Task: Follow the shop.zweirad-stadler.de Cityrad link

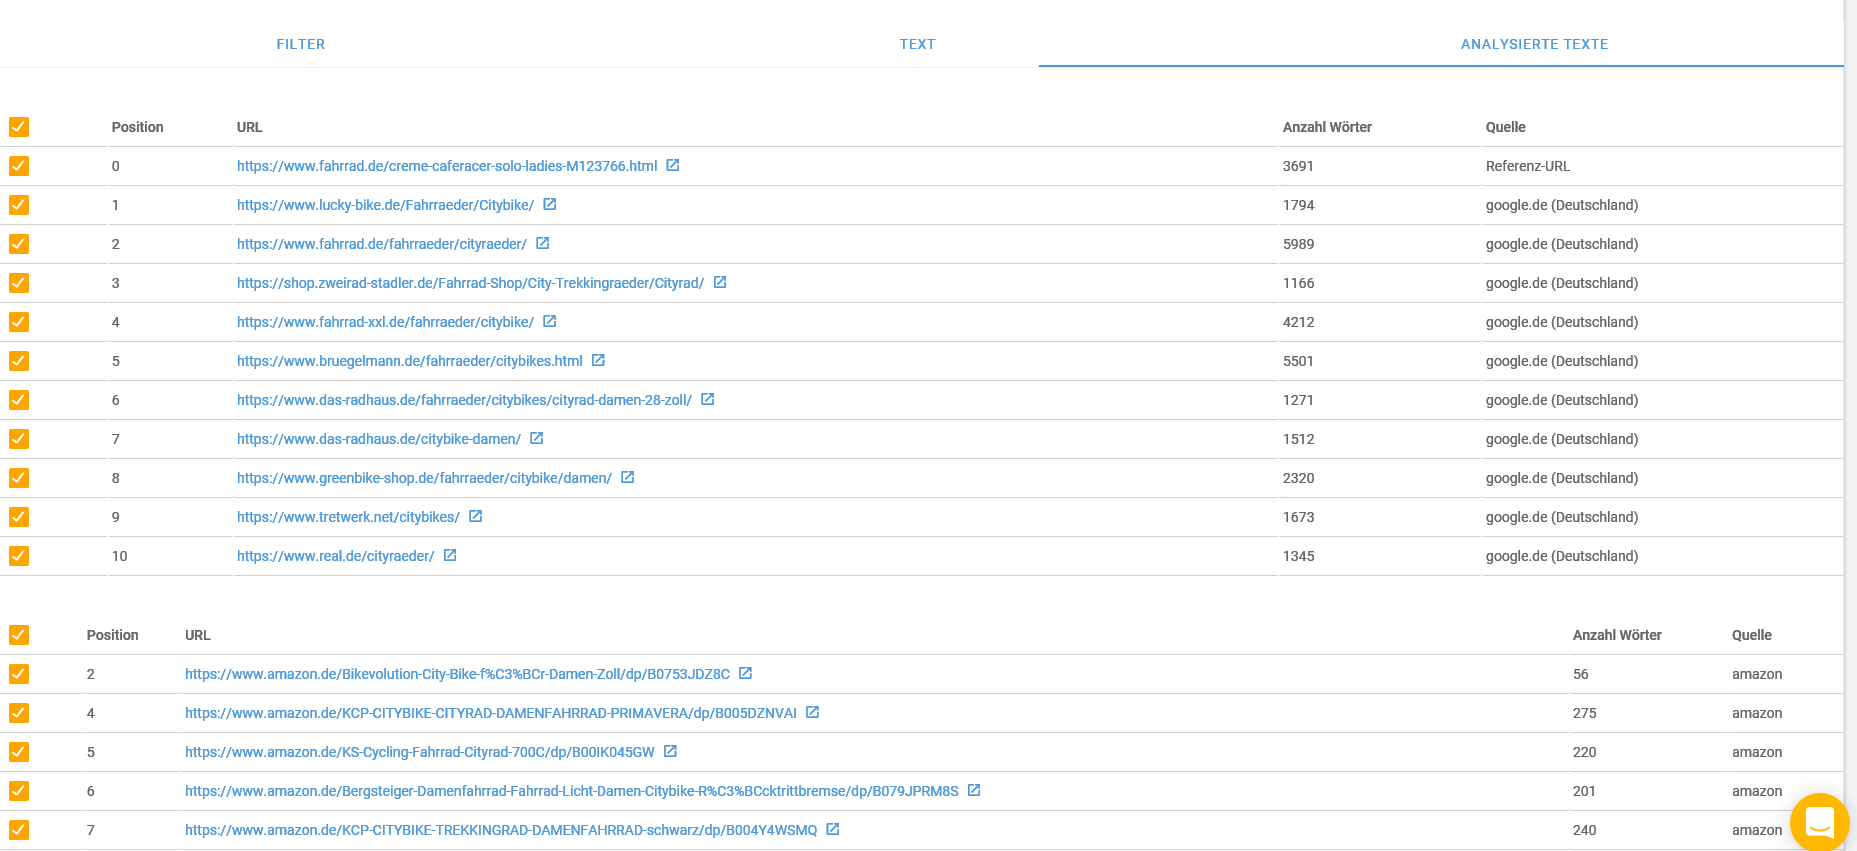Action: [470, 283]
